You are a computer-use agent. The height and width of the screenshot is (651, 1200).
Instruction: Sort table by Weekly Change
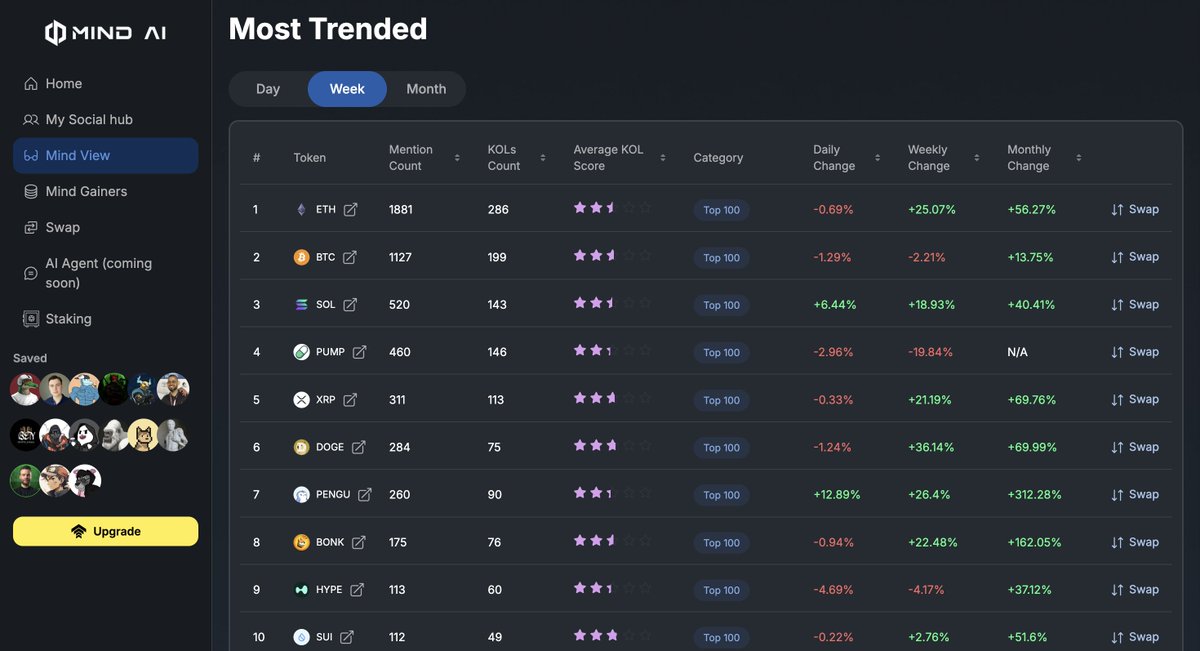[977, 158]
